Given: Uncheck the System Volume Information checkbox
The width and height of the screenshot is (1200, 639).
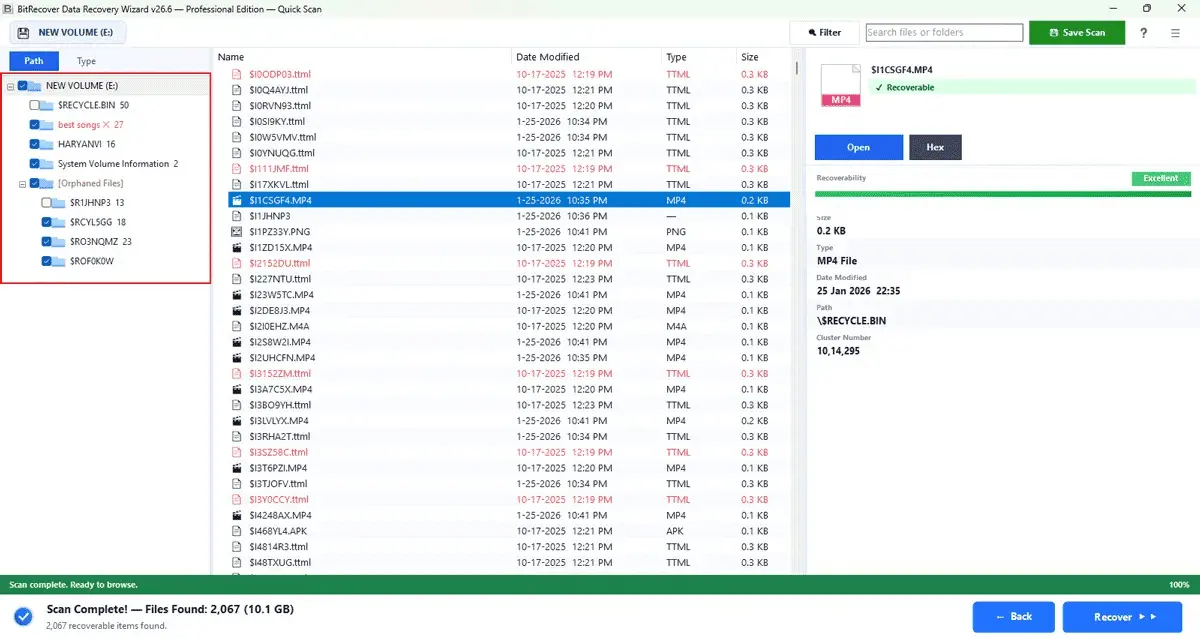Looking at the screenshot, I should [35, 163].
